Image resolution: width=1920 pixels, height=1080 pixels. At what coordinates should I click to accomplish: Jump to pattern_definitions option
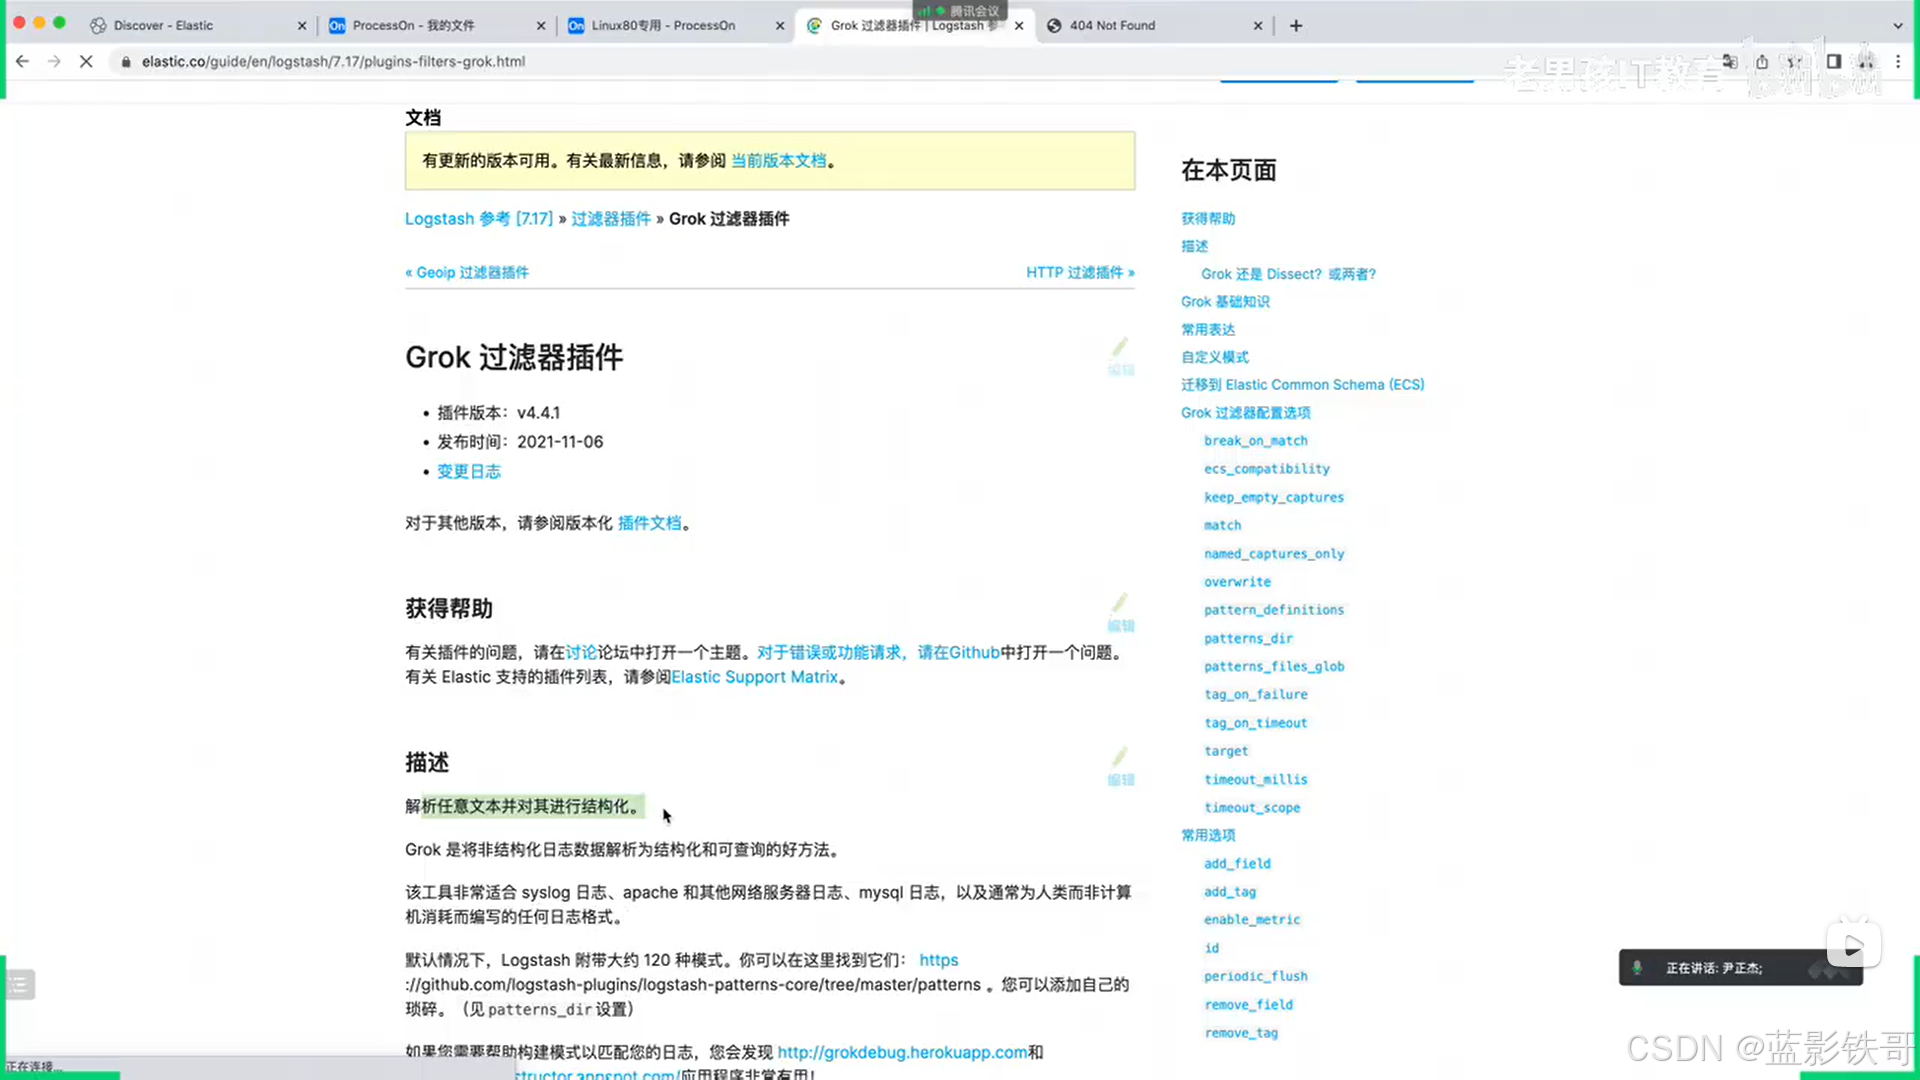pyautogui.click(x=1273, y=609)
